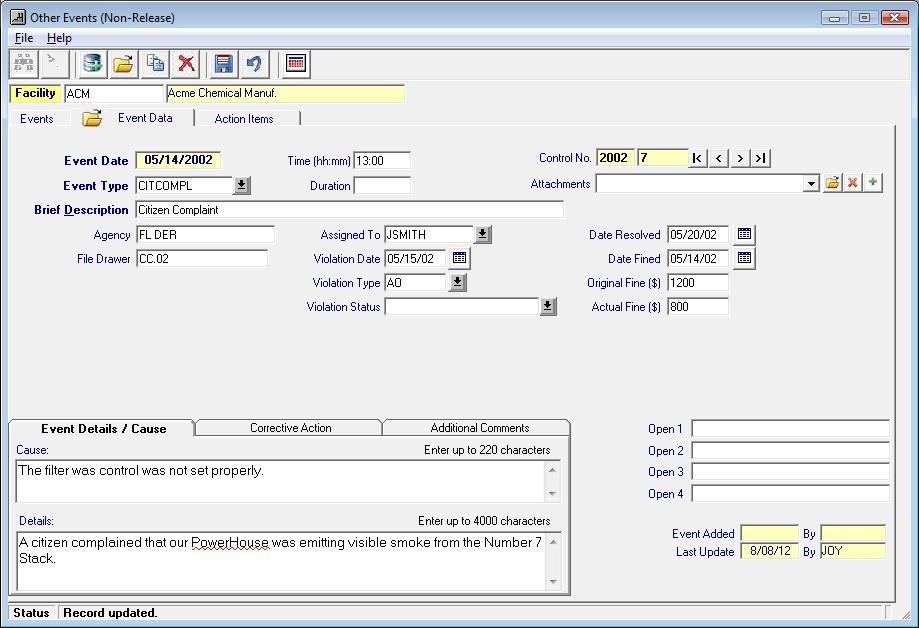Click the undo arrow toolbar icon
919x628 pixels.
click(254, 63)
